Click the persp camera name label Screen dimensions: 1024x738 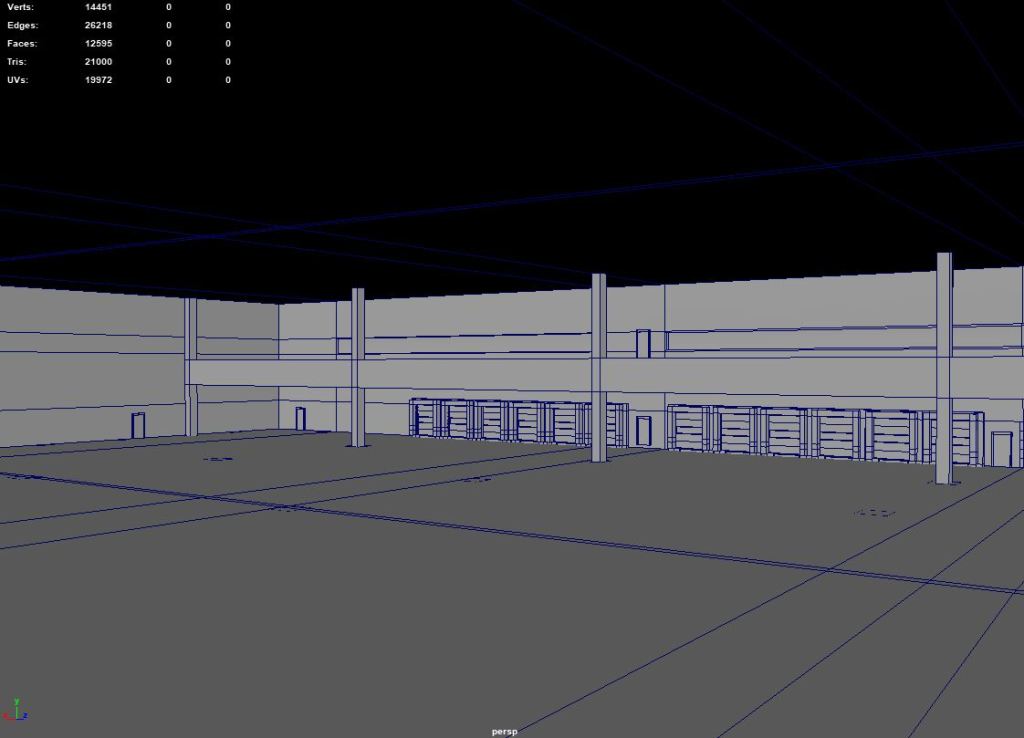click(x=506, y=731)
